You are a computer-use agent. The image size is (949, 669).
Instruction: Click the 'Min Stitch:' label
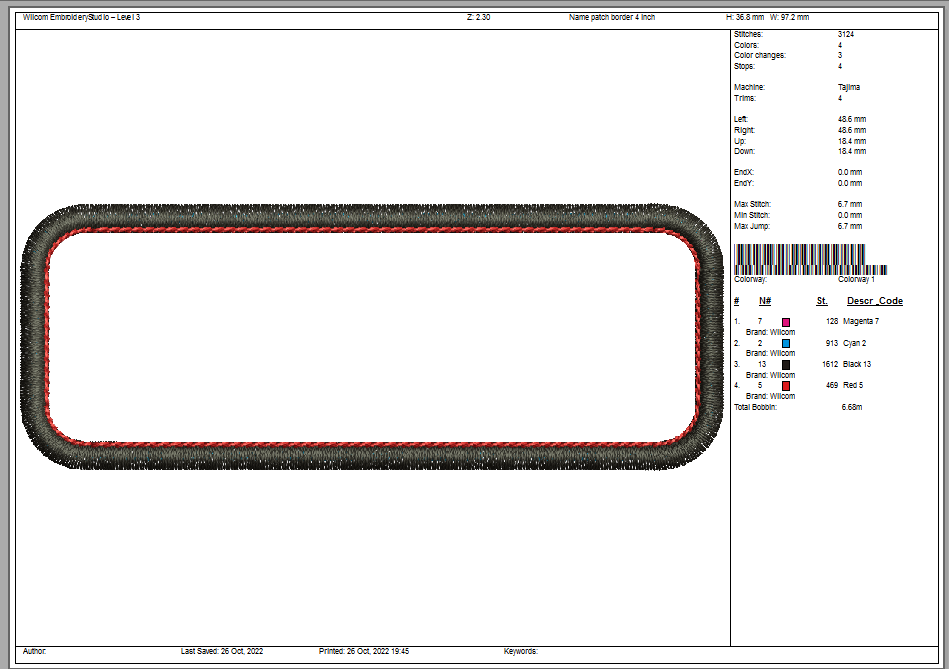(x=752, y=216)
